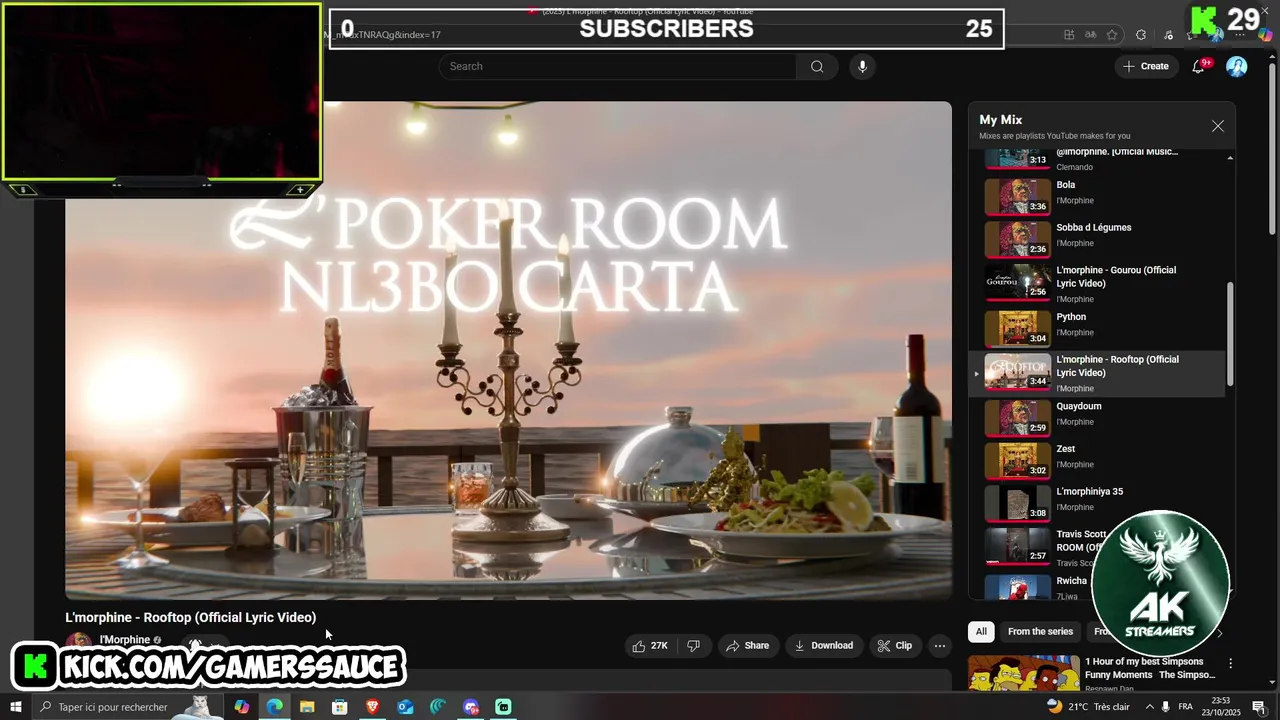Open Python thumbnail showing 3:04
Screen dimensions: 1280x720
[1017, 328]
